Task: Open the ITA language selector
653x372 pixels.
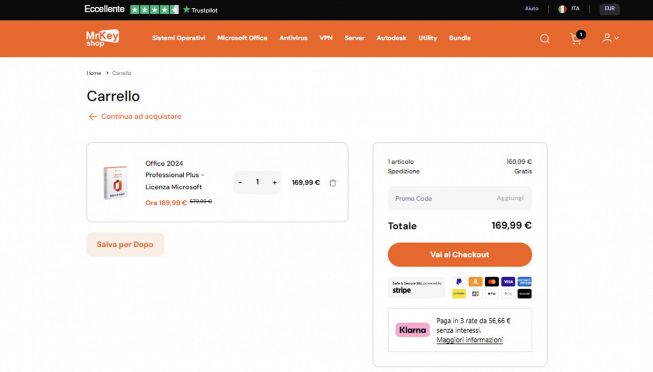Action: coord(575,8)
